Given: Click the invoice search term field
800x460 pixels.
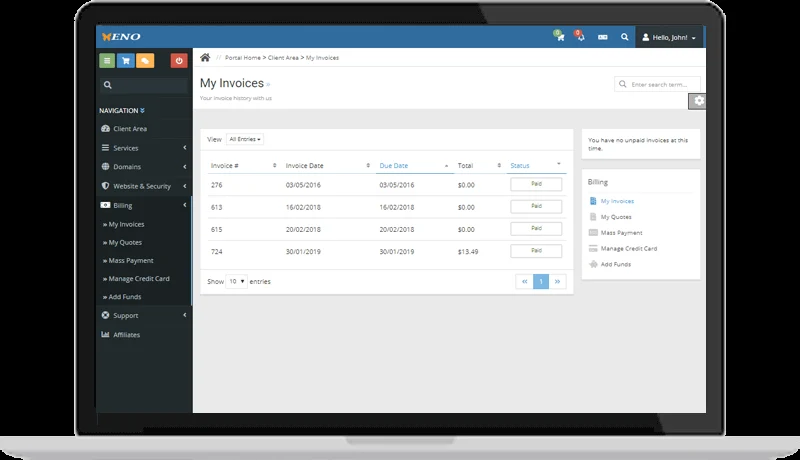Looking at the screenshot, I should tap(658, 84).
